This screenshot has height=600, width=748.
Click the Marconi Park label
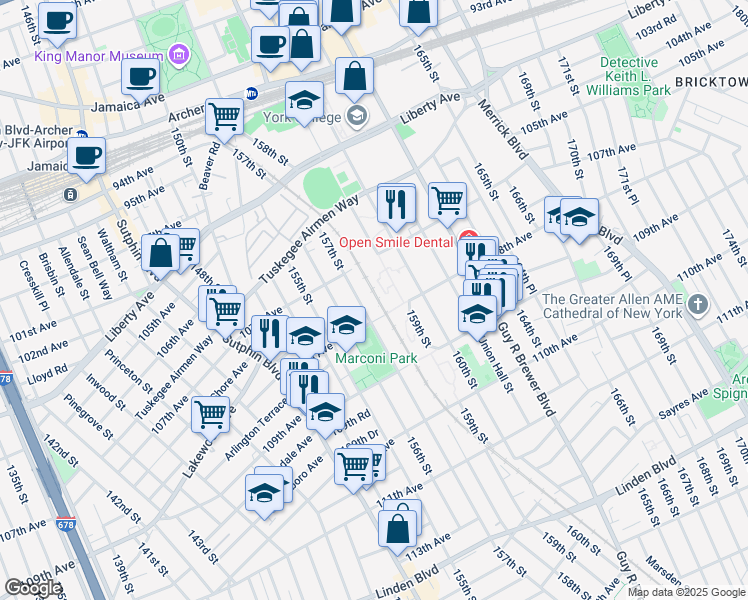[376, 358]
